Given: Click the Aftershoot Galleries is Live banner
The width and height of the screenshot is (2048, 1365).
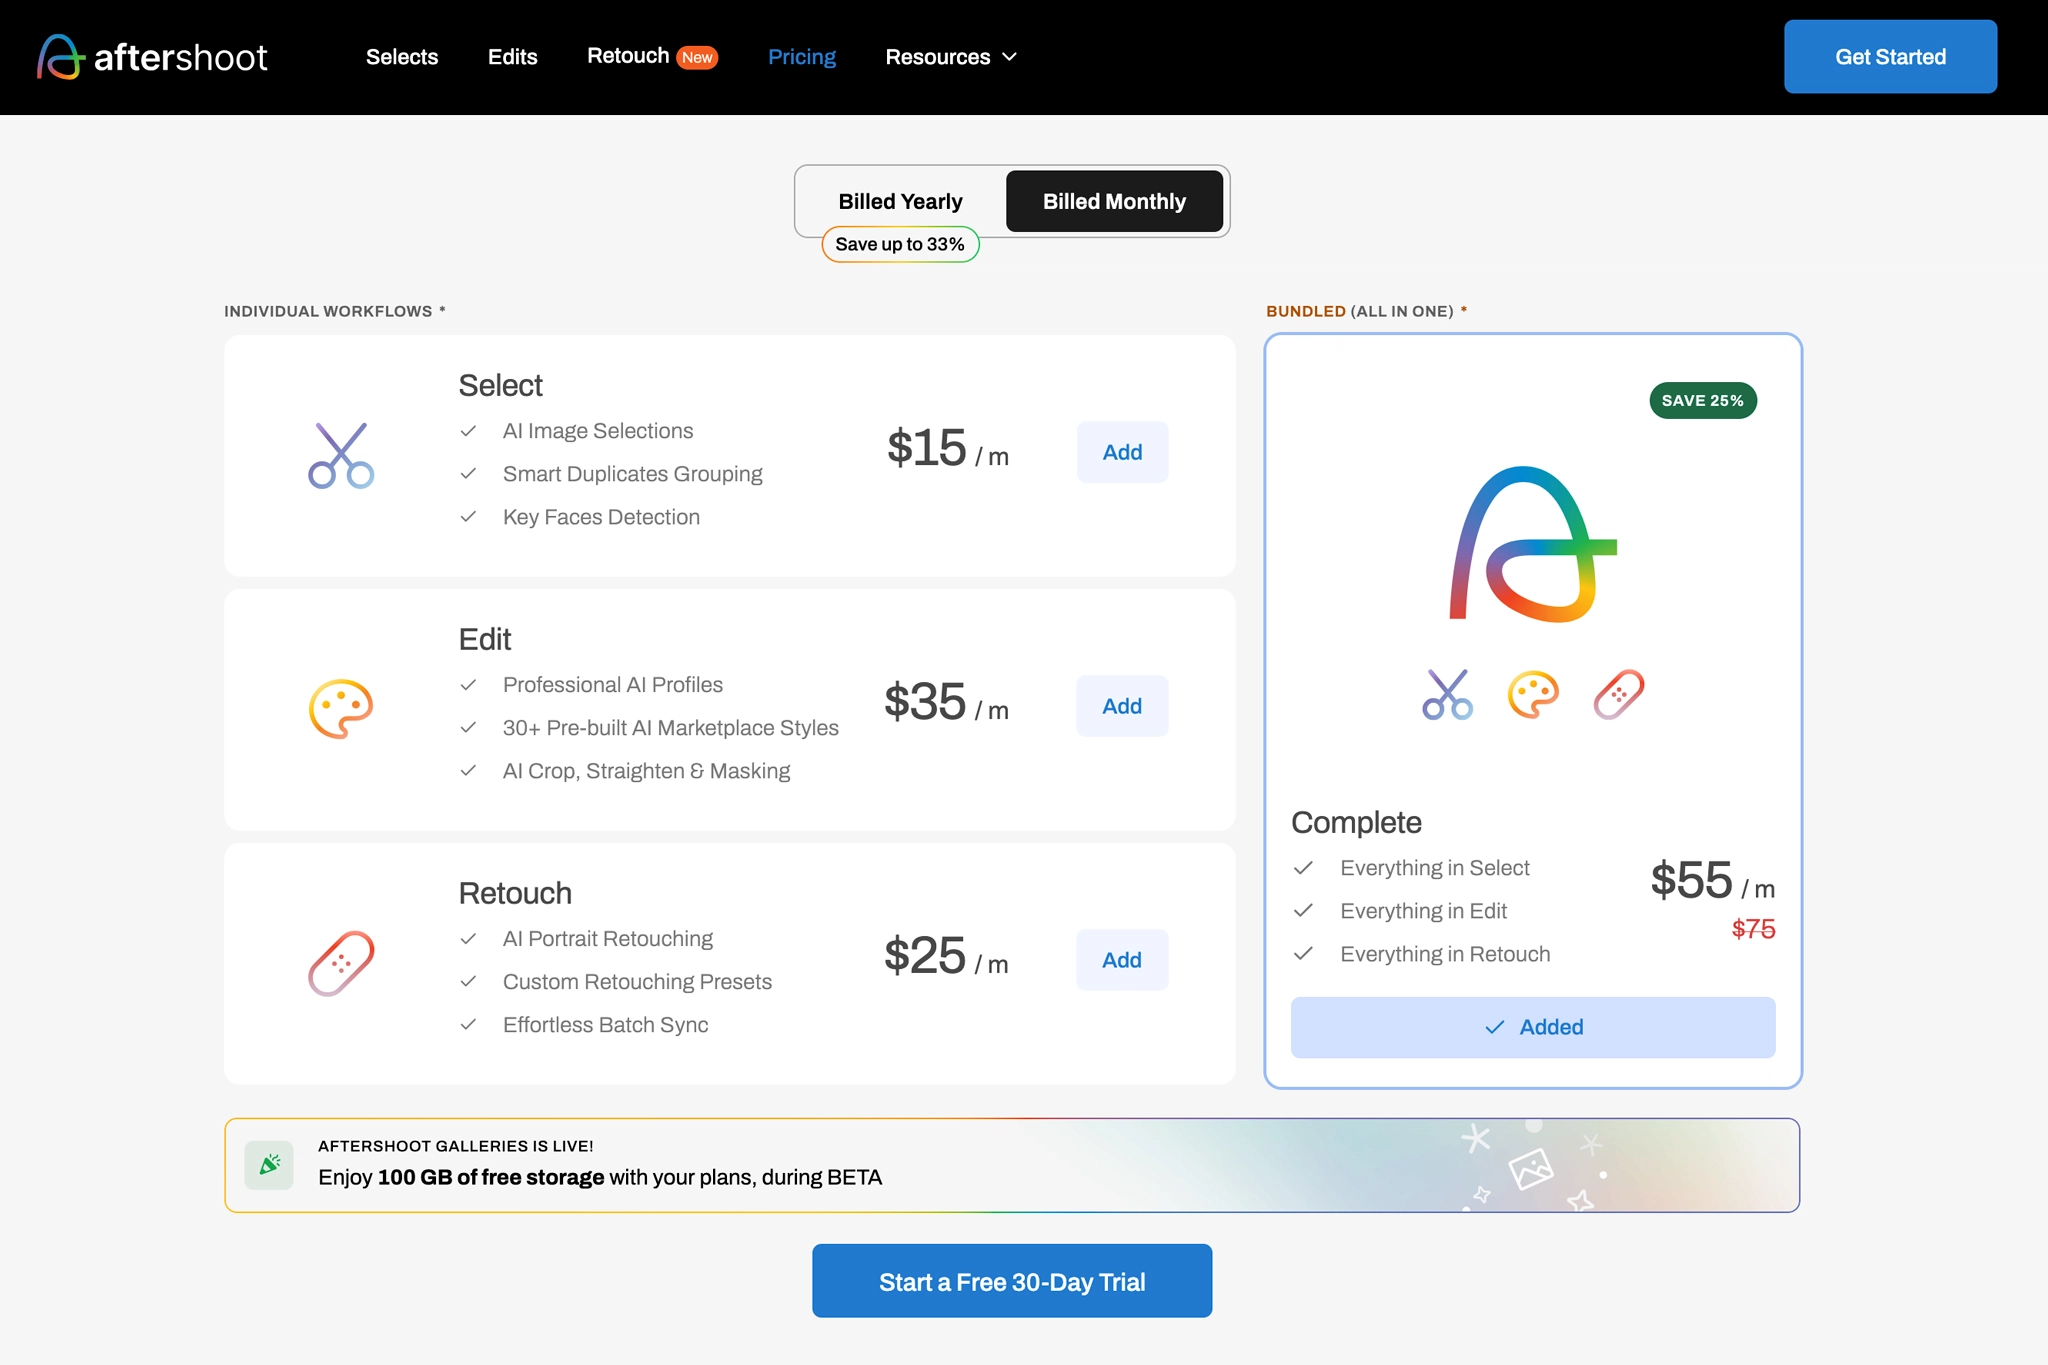Looking at the screenshot, I should pyautogui.click(x=1012, y=1165).
